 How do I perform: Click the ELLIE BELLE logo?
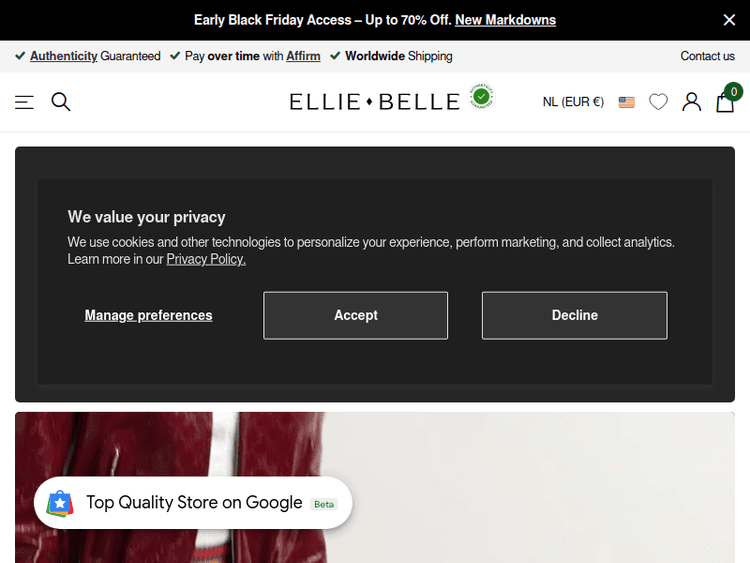point(375,102)
